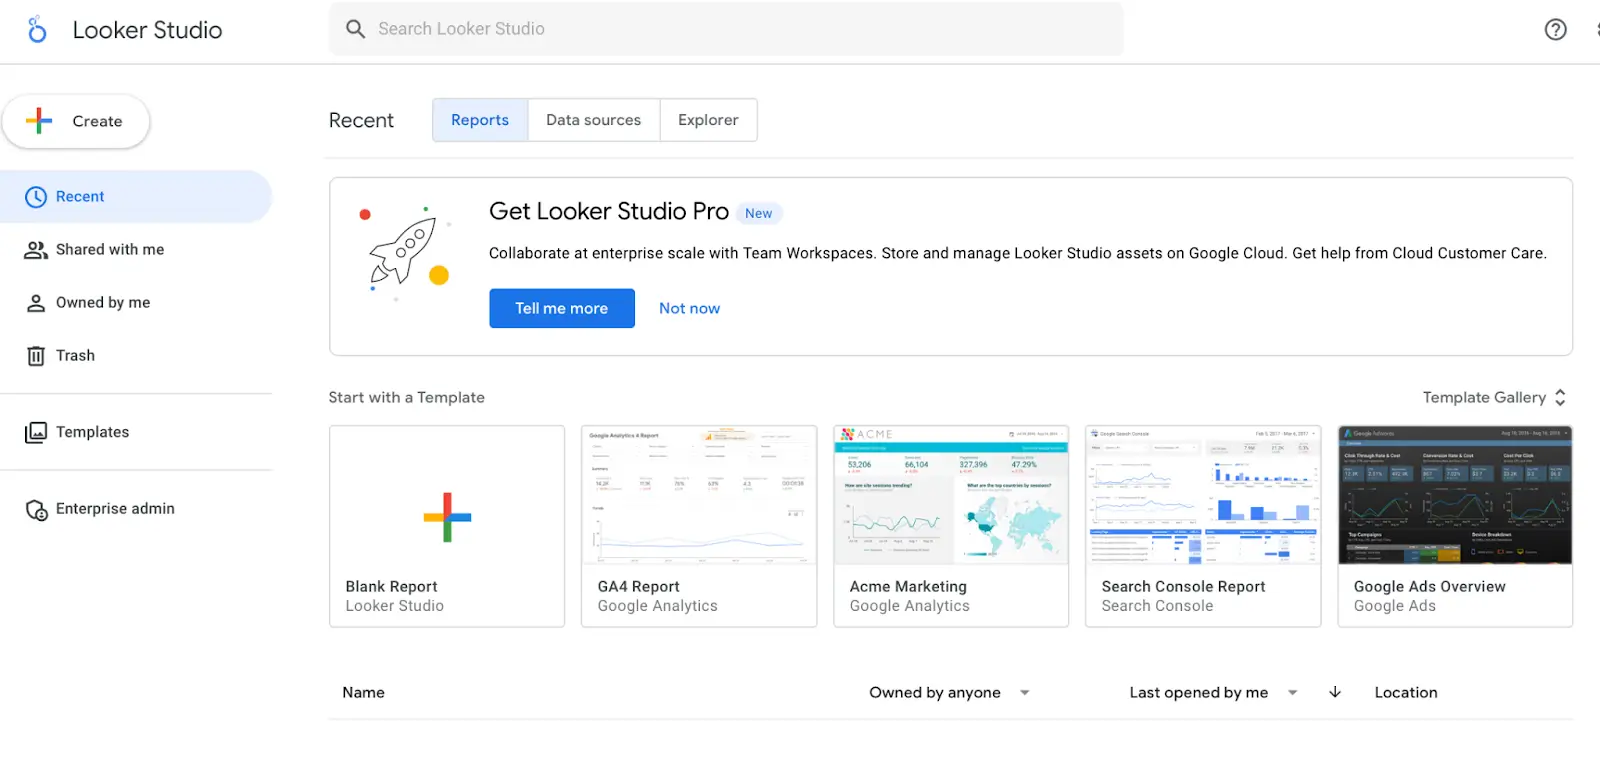Click the Looker Studio logo icon
1600x761 pixels.
(x=37, y=29)
